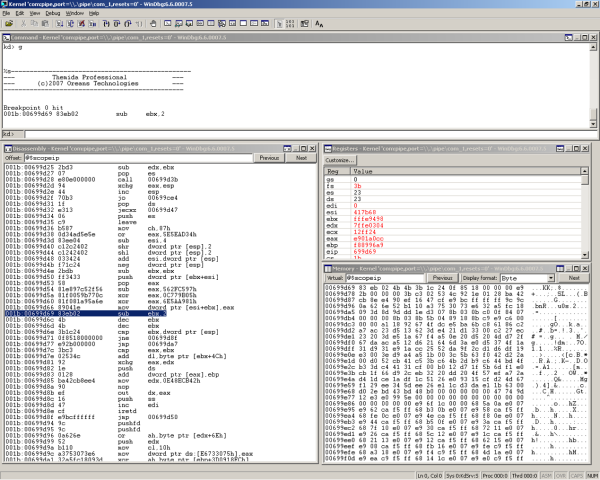This screenshot has width=600, height=480.
Task: Click the Reg column header
Action: pos(338,171)
